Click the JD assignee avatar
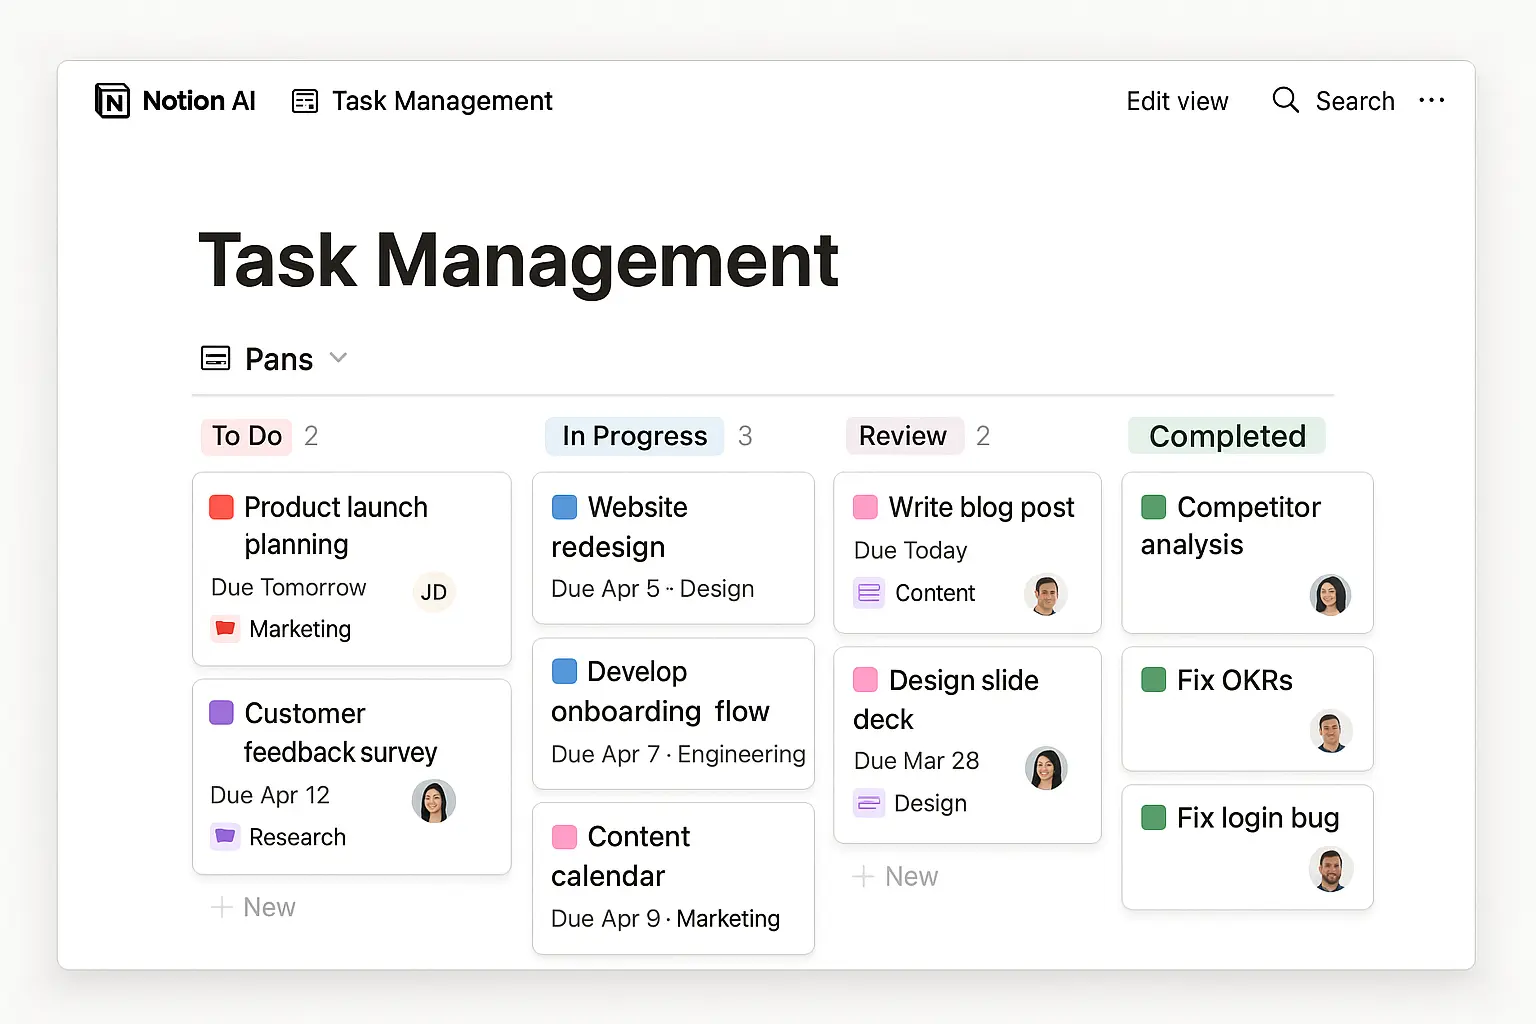The width and height of the screenshot is (1536, 1024). [x=434, y=592]
